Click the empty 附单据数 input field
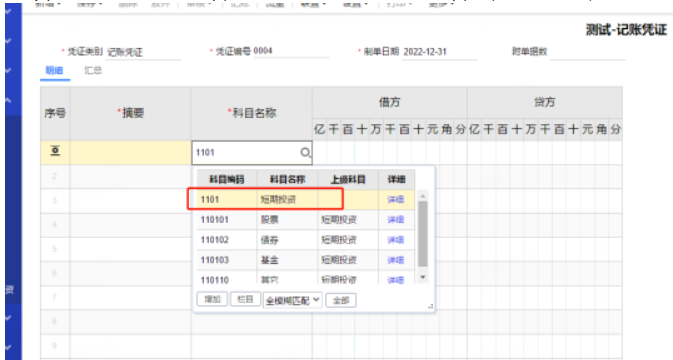Screen dimensions: 673x360 [x=587, y=52]
